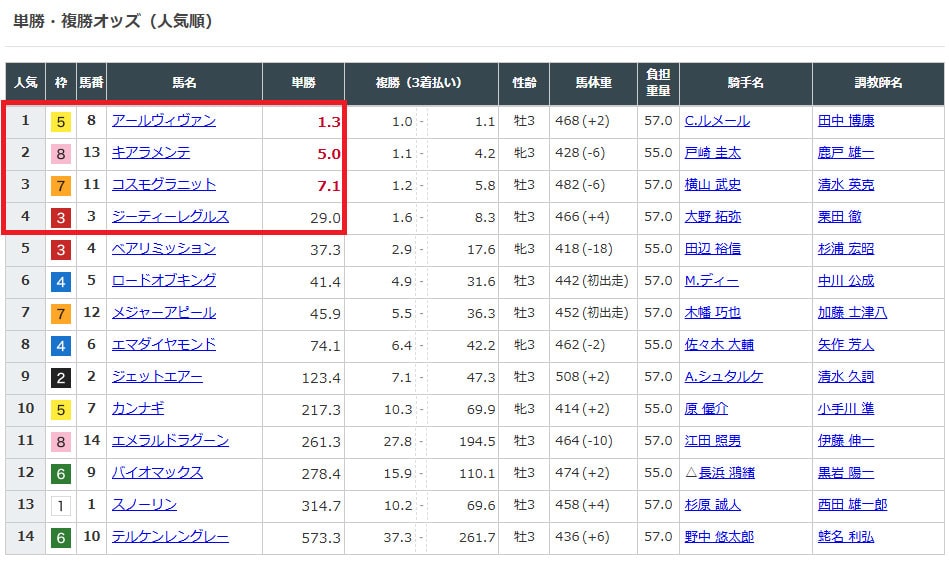Click the 単勝 column header
Image resolution: width=949 pixels, height=563 pixels.
click(303, 83)
